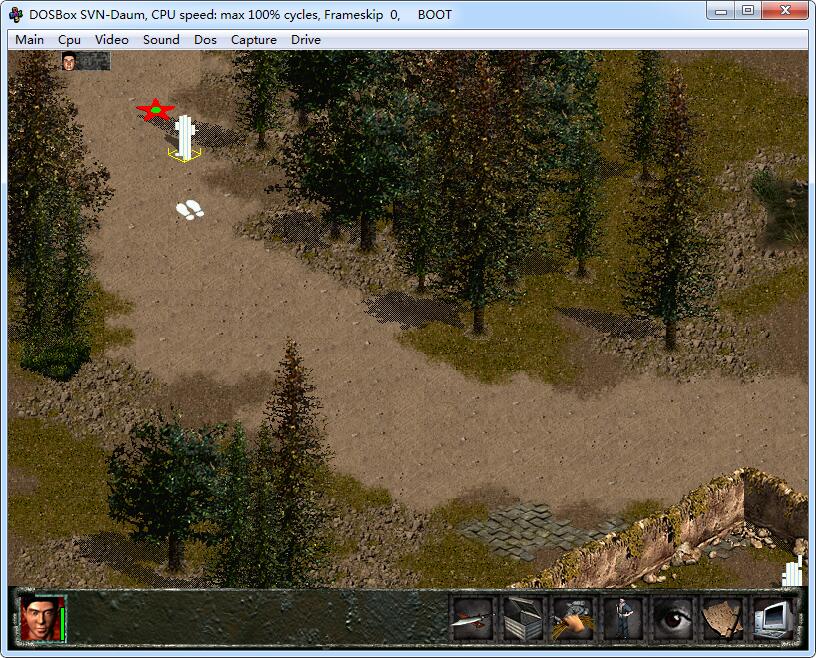Open the Cpu menu
Screen dimensions: 816x658
69,40
